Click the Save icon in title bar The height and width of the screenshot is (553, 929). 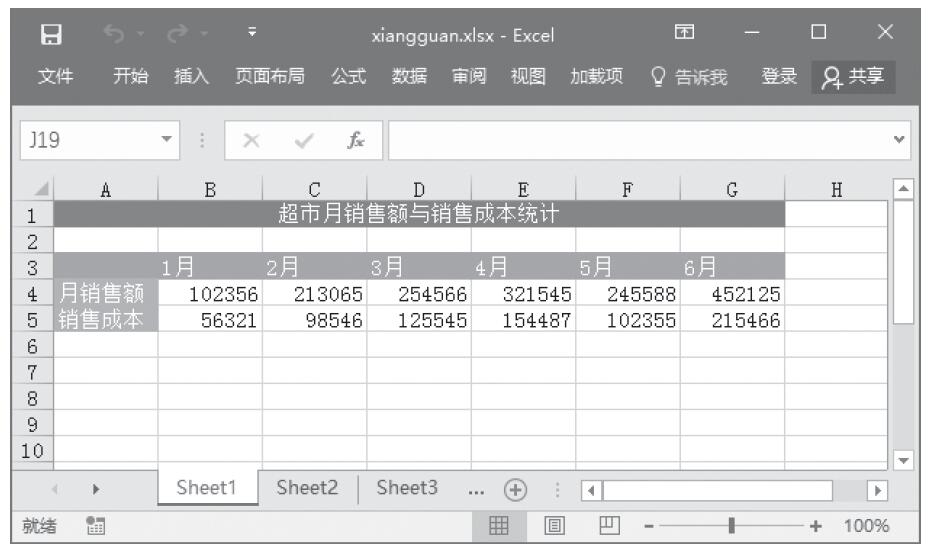[46, 34]
